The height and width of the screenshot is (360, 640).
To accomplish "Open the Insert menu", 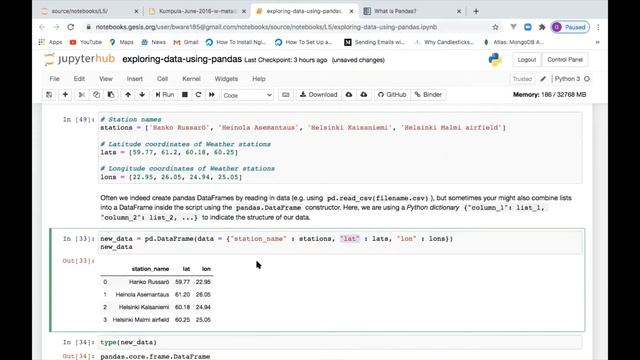I will (x=135, y=79).
